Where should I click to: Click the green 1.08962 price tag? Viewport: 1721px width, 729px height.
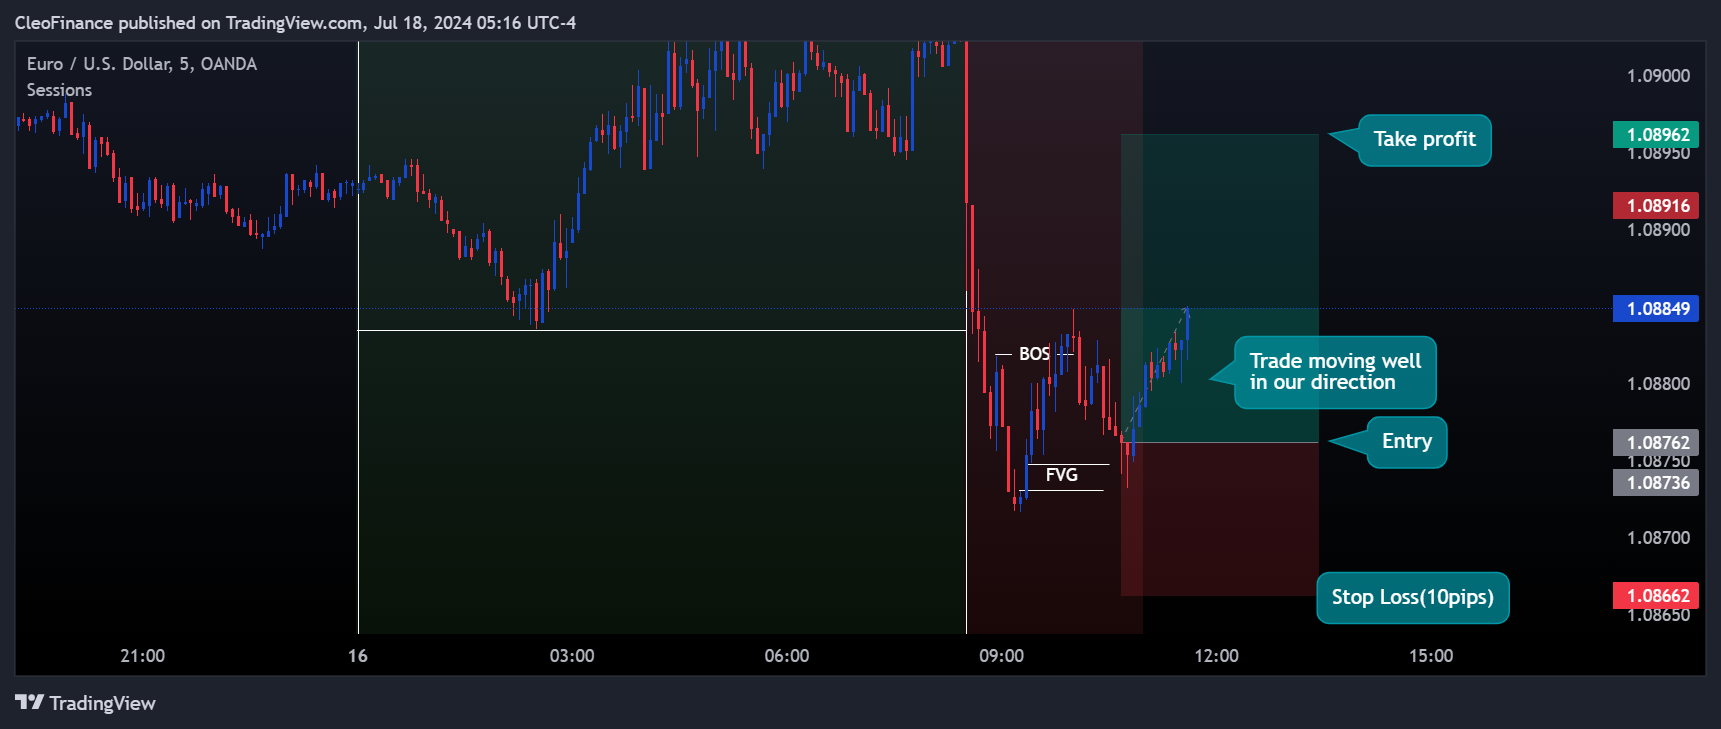[1656, 135]
